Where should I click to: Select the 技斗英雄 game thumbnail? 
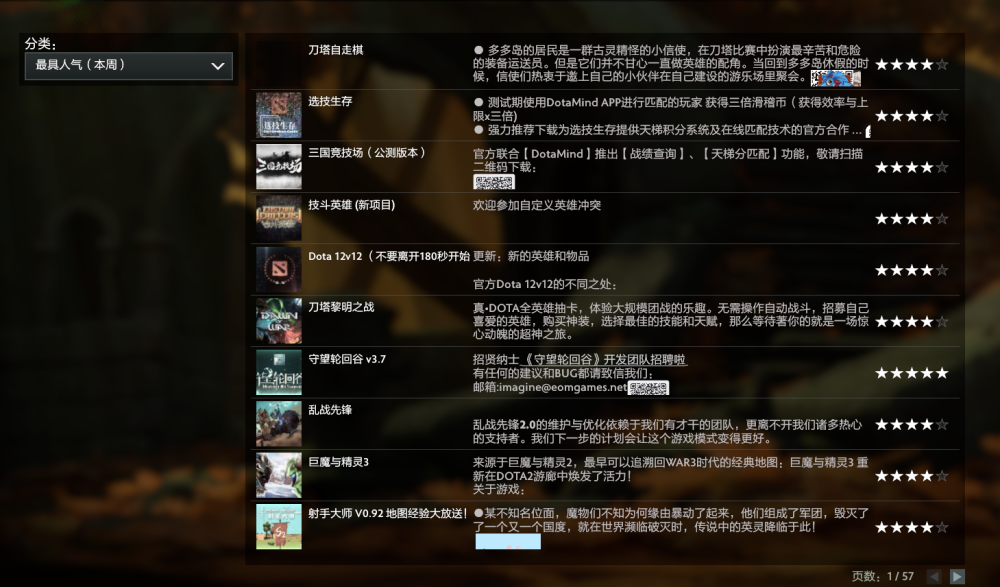coord(279,218)
